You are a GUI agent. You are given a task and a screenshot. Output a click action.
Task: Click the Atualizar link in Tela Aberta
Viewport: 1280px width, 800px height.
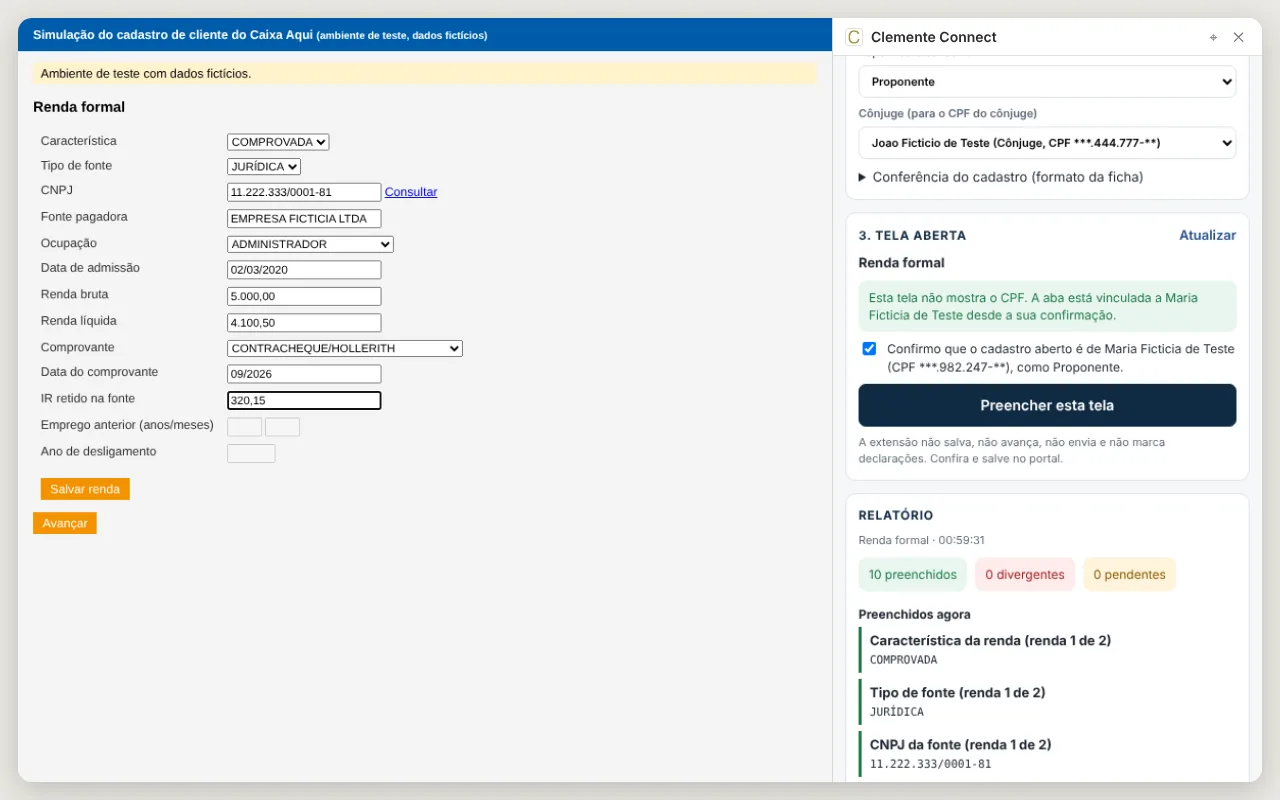pos(1207,235)
